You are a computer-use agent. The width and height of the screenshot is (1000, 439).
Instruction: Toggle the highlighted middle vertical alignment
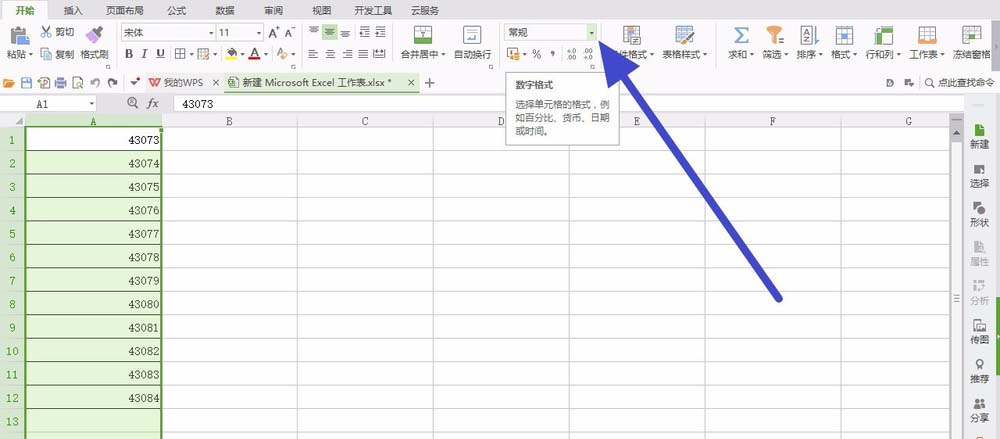[329, 33]
